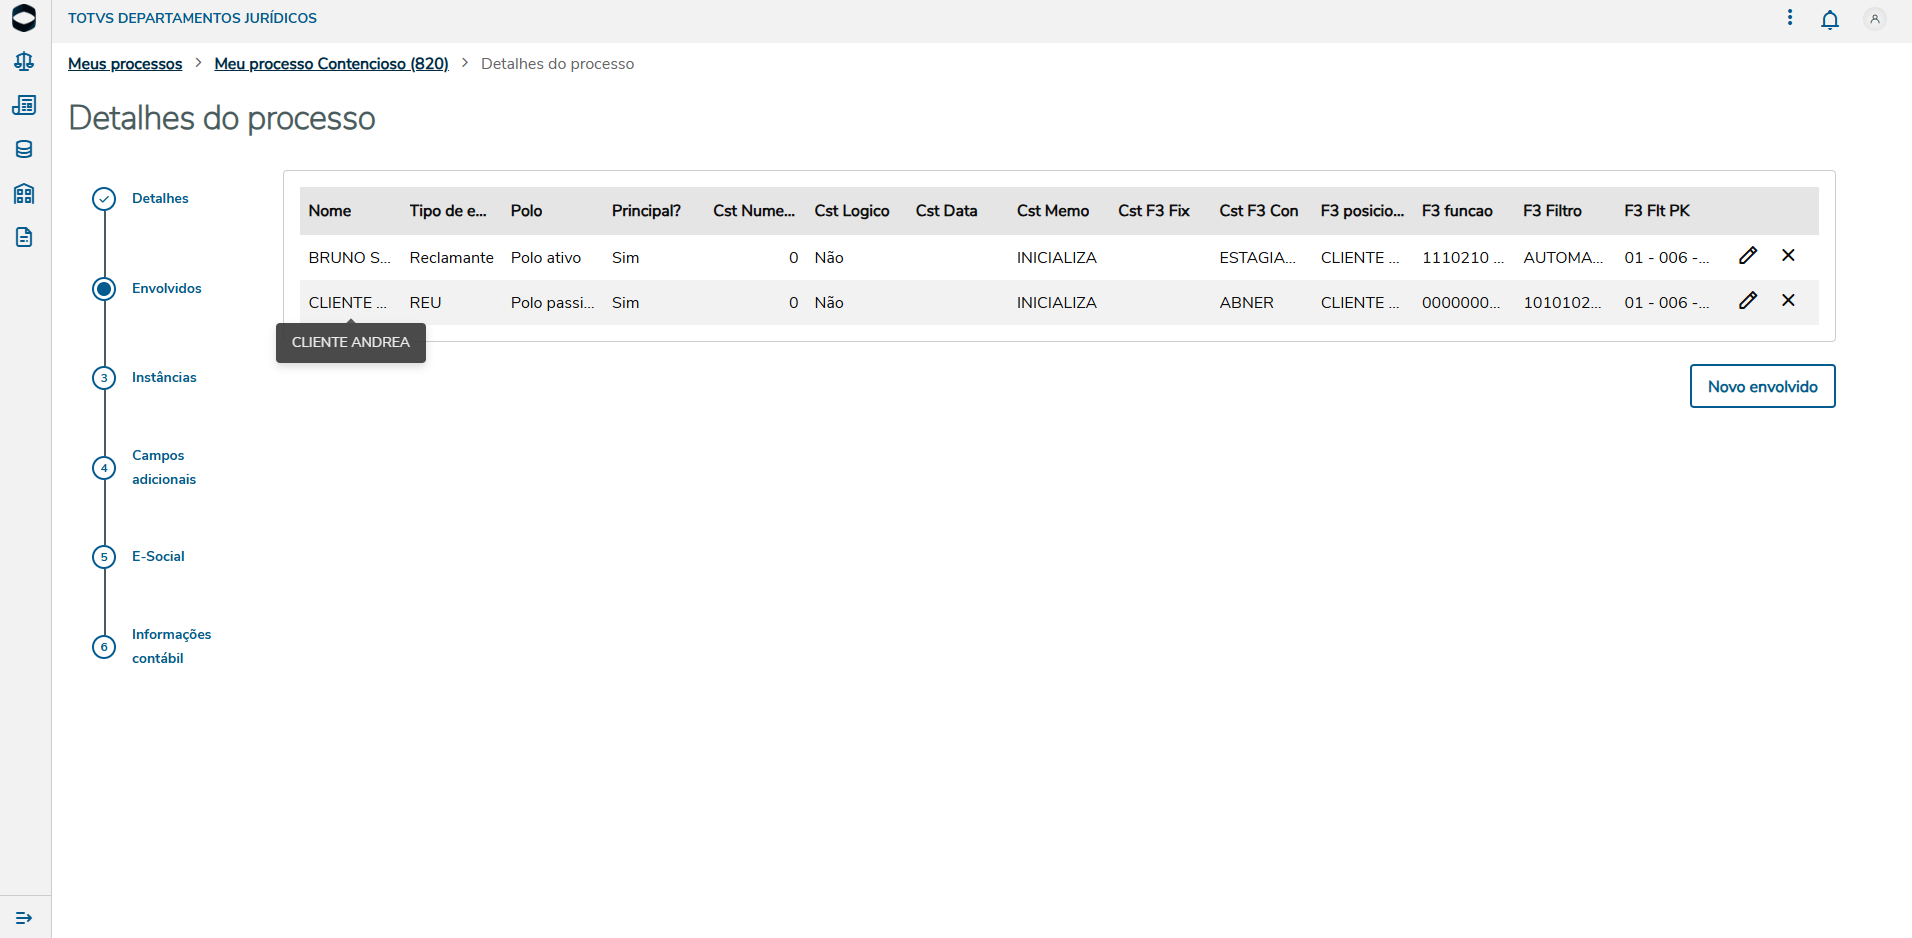Viewport: 1912px width, 938px height.
Task: Open the user avatar menu
Action: click(x=1875, y=19)
